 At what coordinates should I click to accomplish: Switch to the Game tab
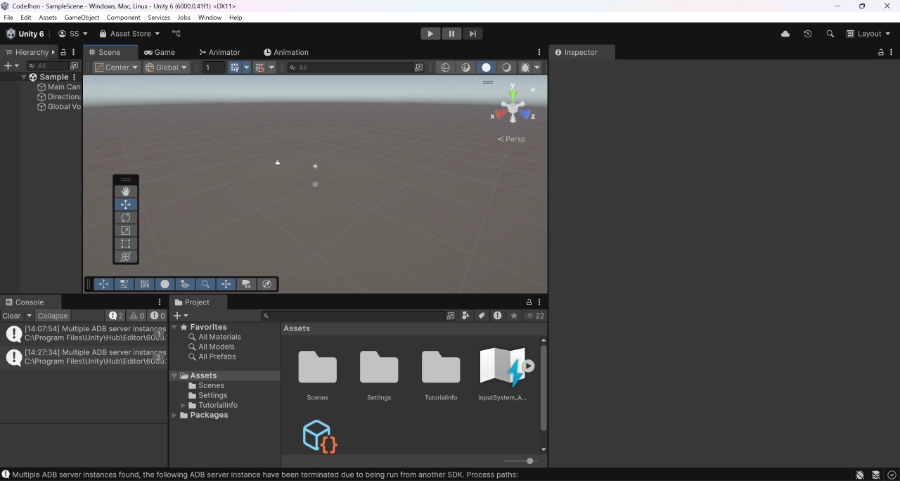159,52
